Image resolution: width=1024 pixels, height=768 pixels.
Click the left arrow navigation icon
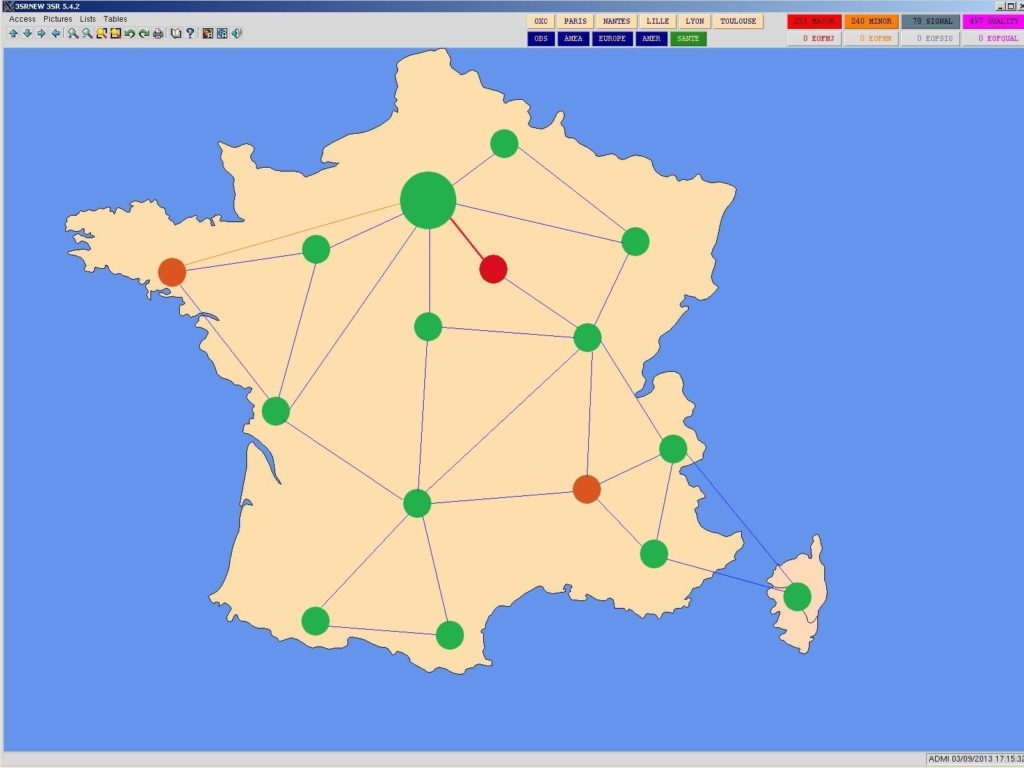(x=55, y=33)
